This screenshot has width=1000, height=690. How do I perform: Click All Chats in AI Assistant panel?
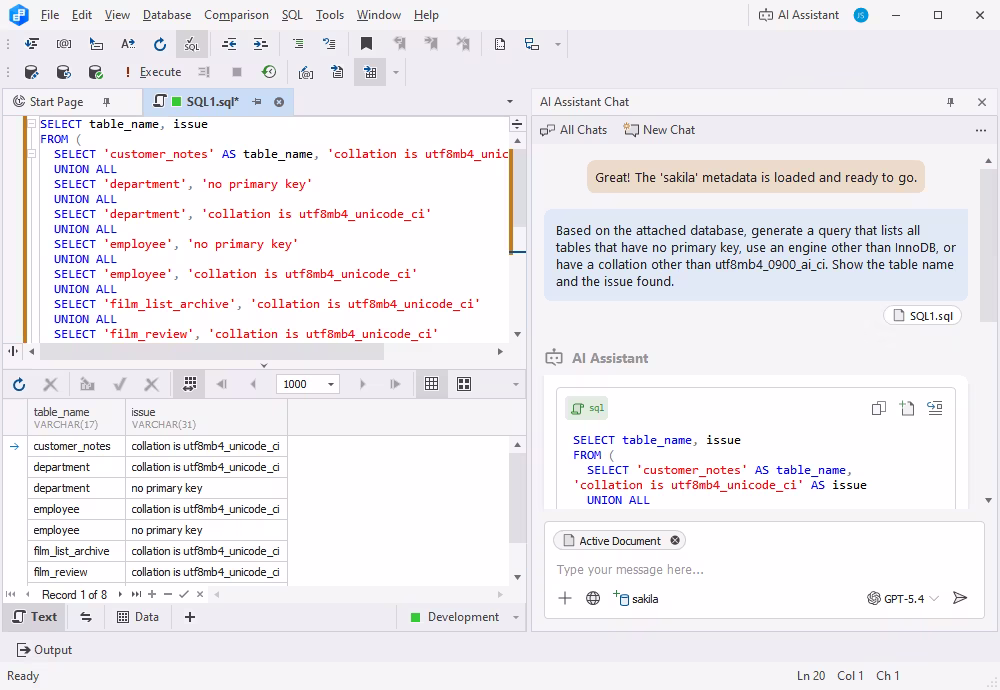[573, 130]
